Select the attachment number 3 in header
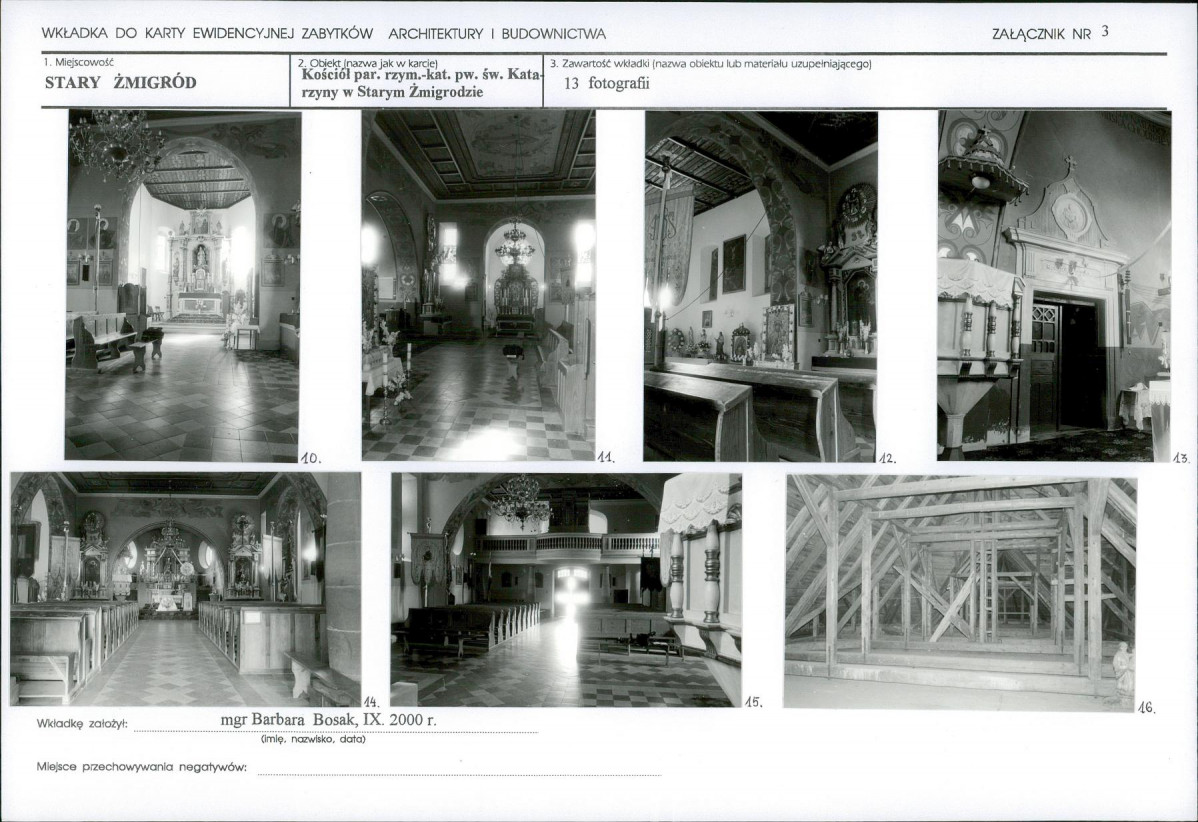Viewport: 1198px width, 822px height. tap(1105, 31)
